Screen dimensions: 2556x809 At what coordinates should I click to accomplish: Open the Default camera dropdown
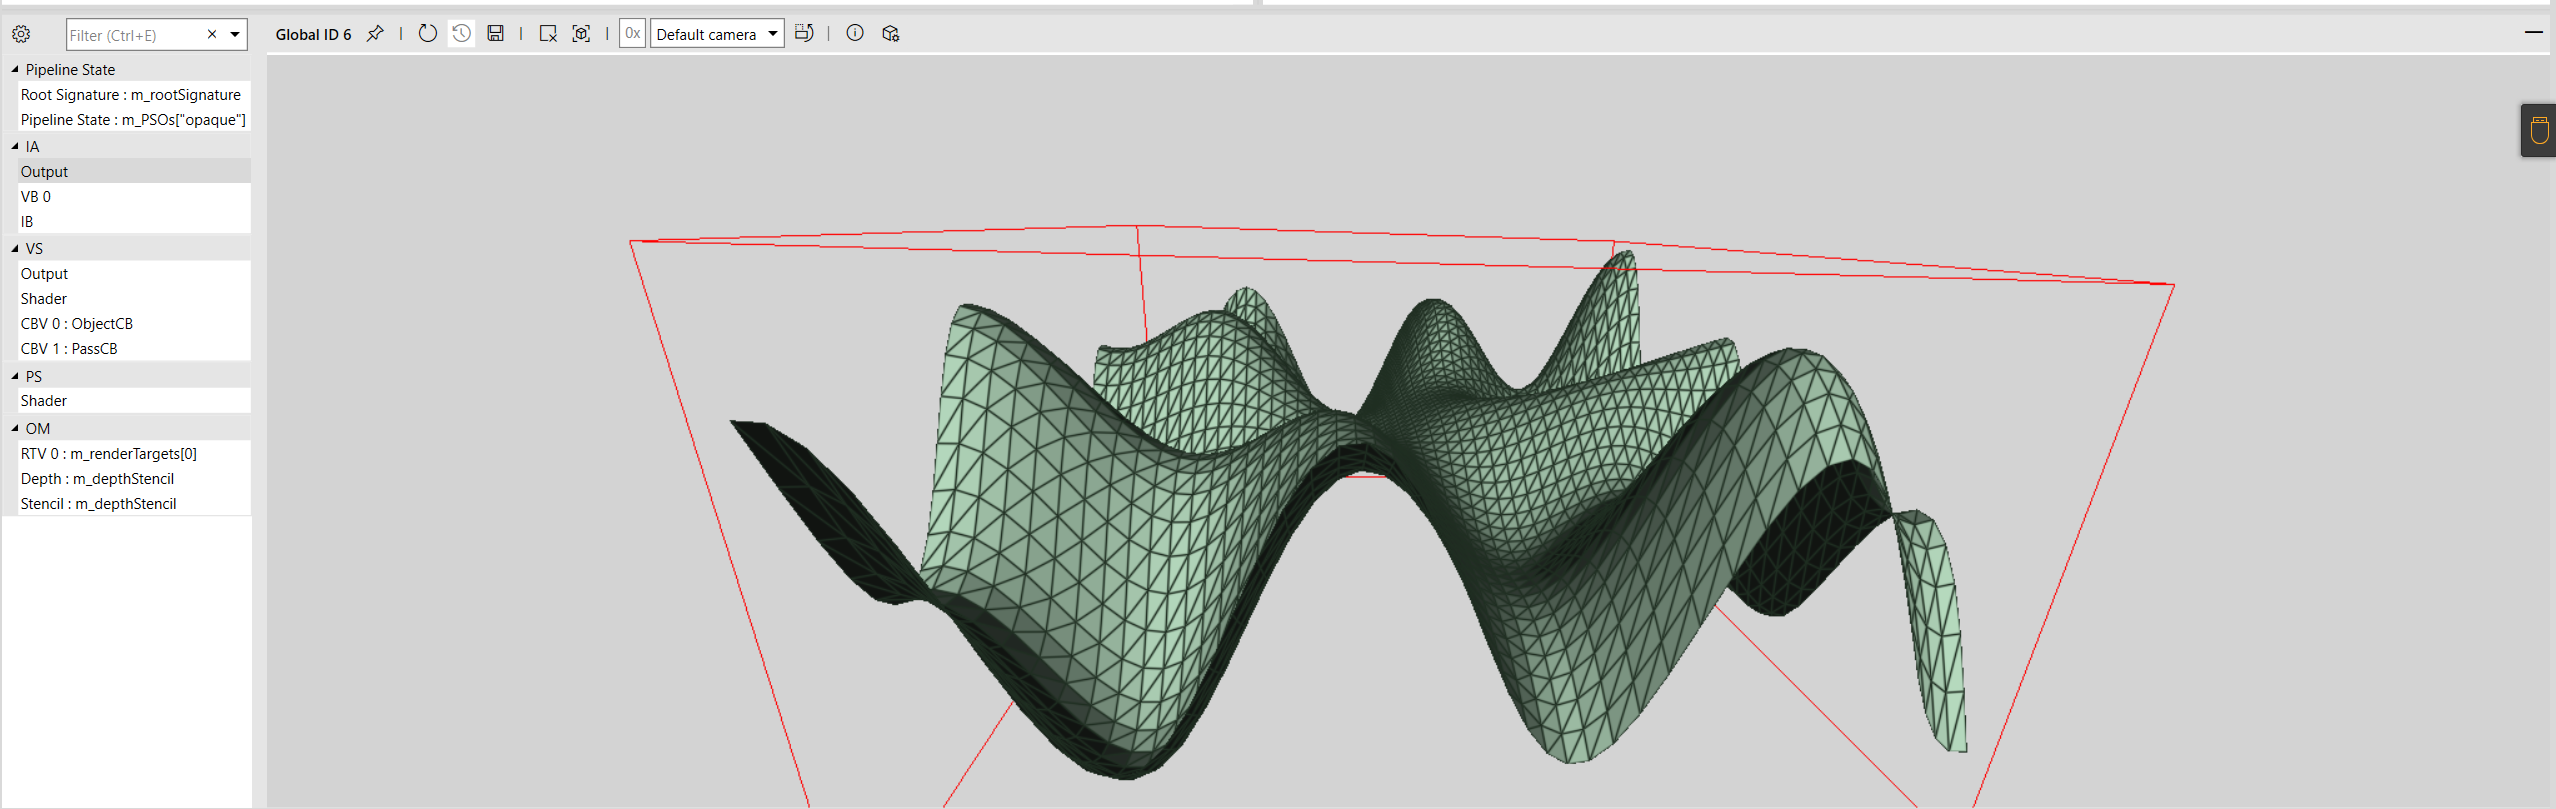717,34
